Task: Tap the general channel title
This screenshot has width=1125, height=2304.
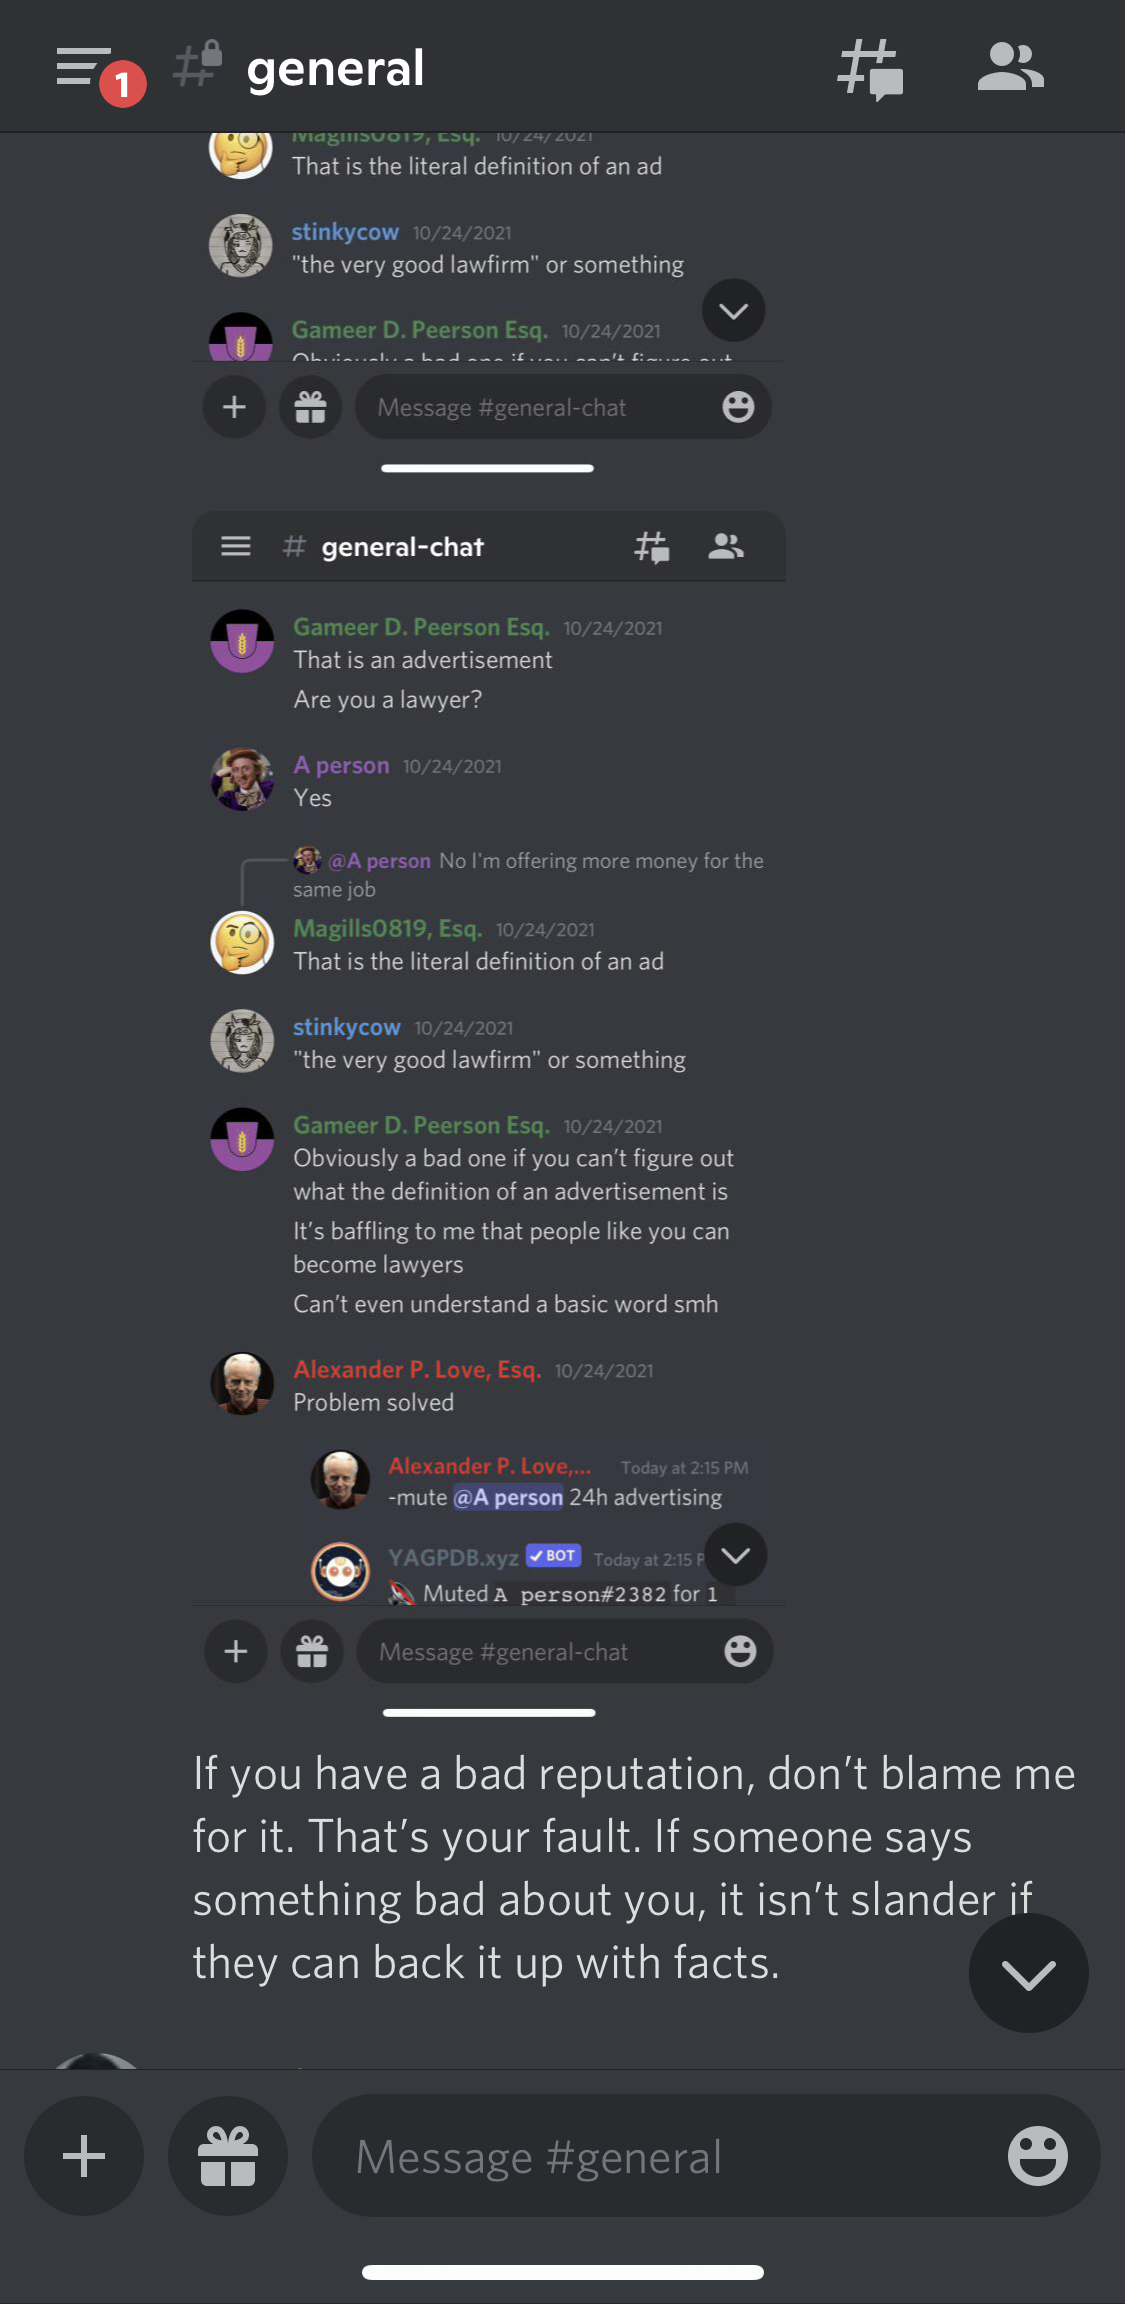Action: 335,68
